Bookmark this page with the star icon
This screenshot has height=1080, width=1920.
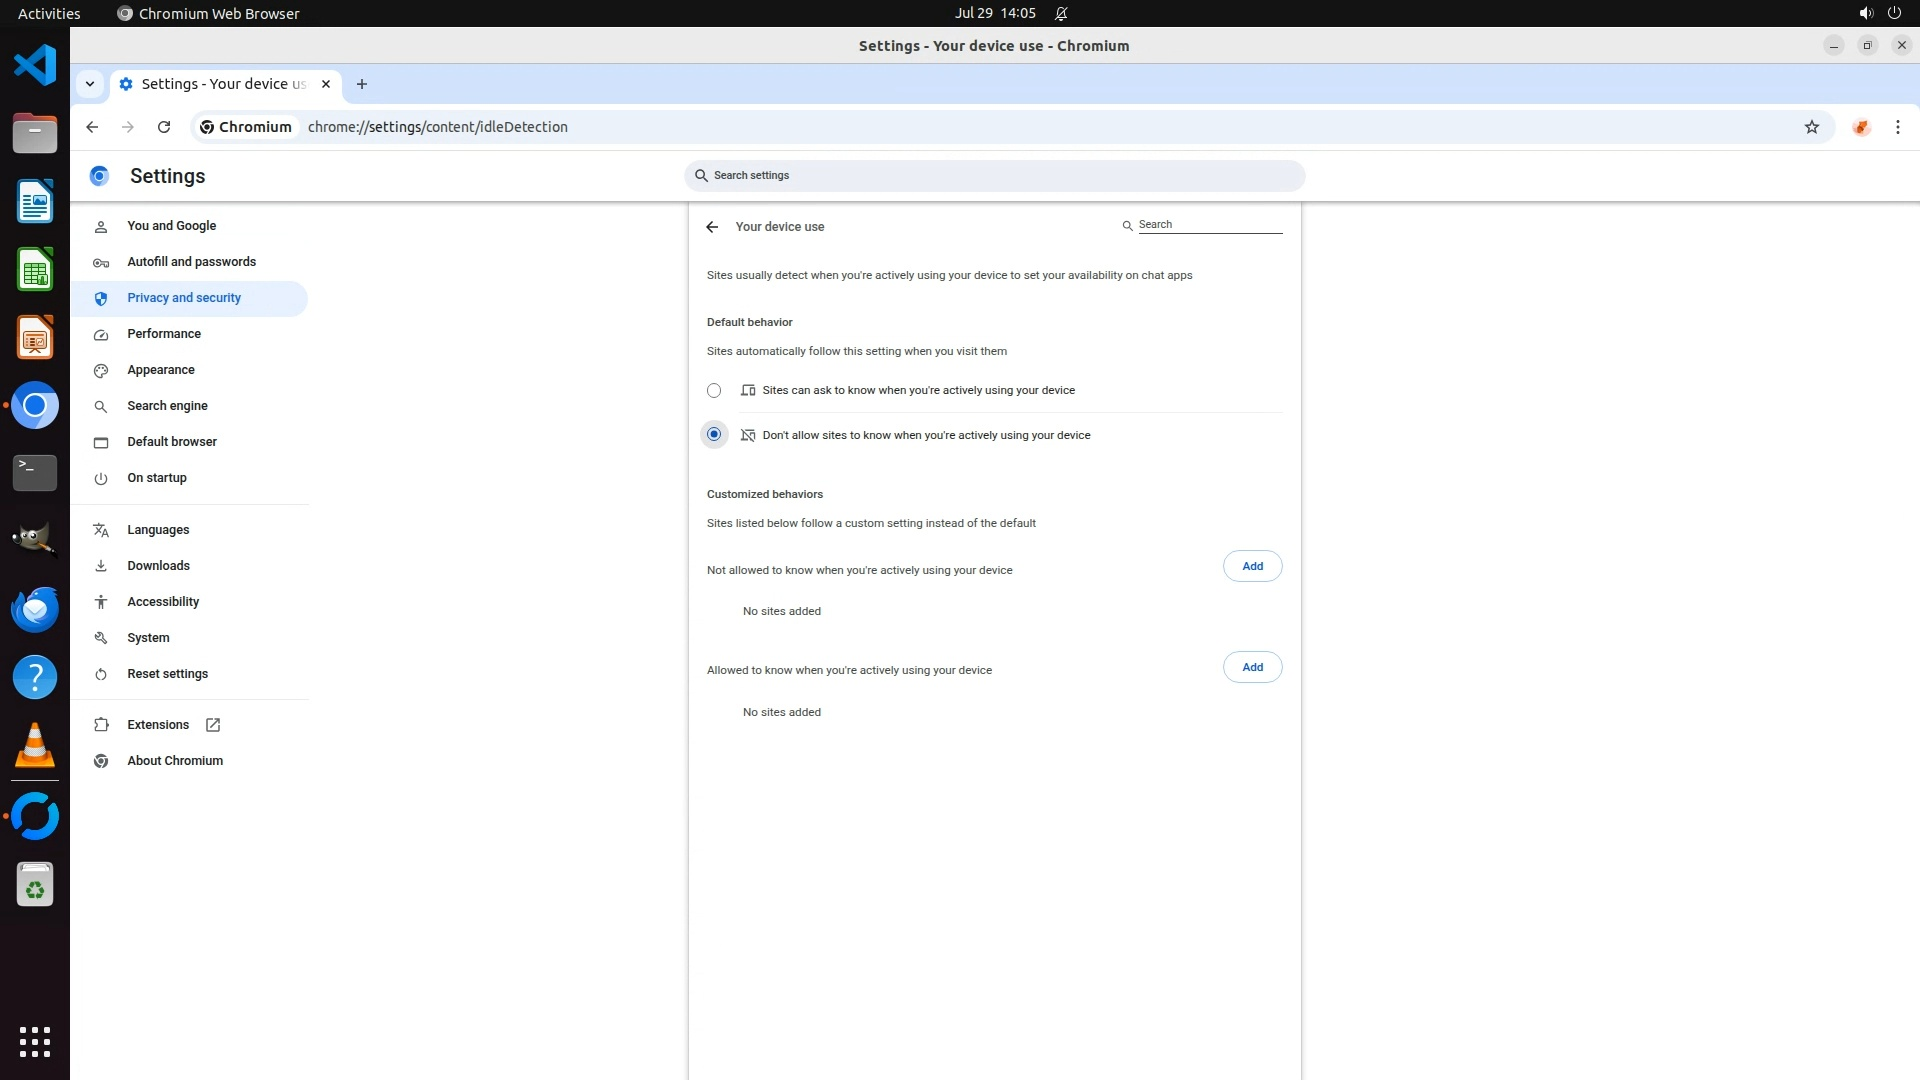[1811, 127]
